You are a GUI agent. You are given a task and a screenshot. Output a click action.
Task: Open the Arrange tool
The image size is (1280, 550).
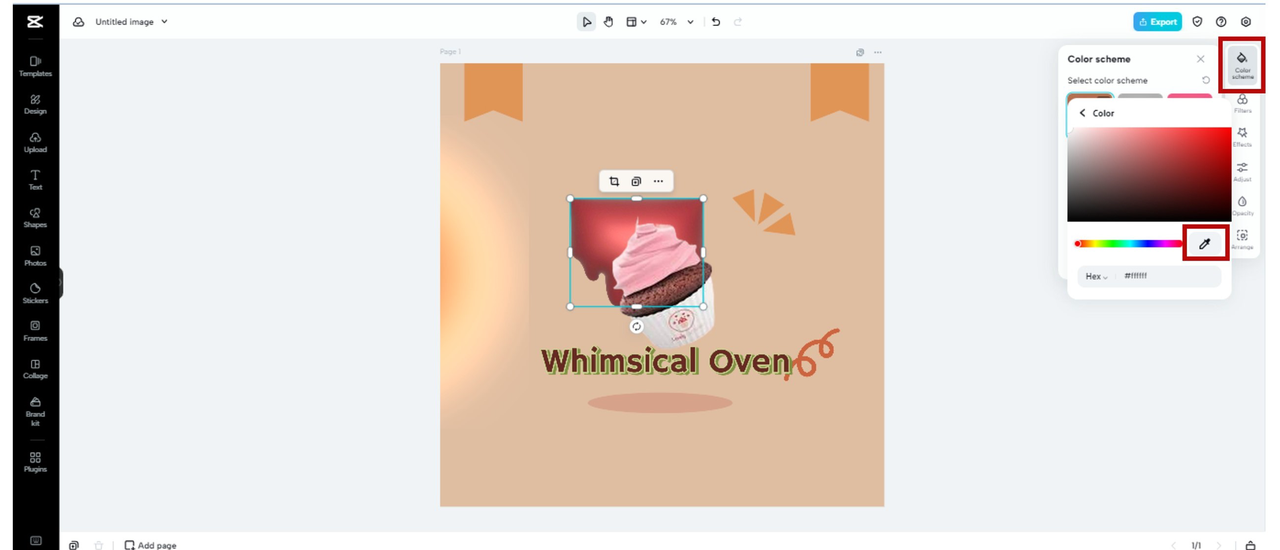pos(1242,240)
